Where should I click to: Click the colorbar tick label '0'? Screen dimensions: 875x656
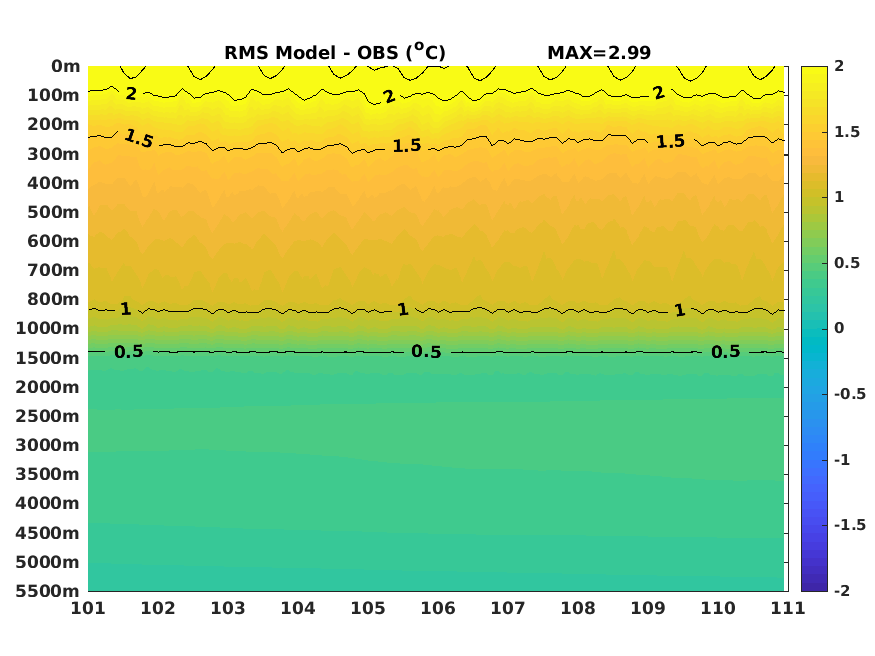coord(839,329)
